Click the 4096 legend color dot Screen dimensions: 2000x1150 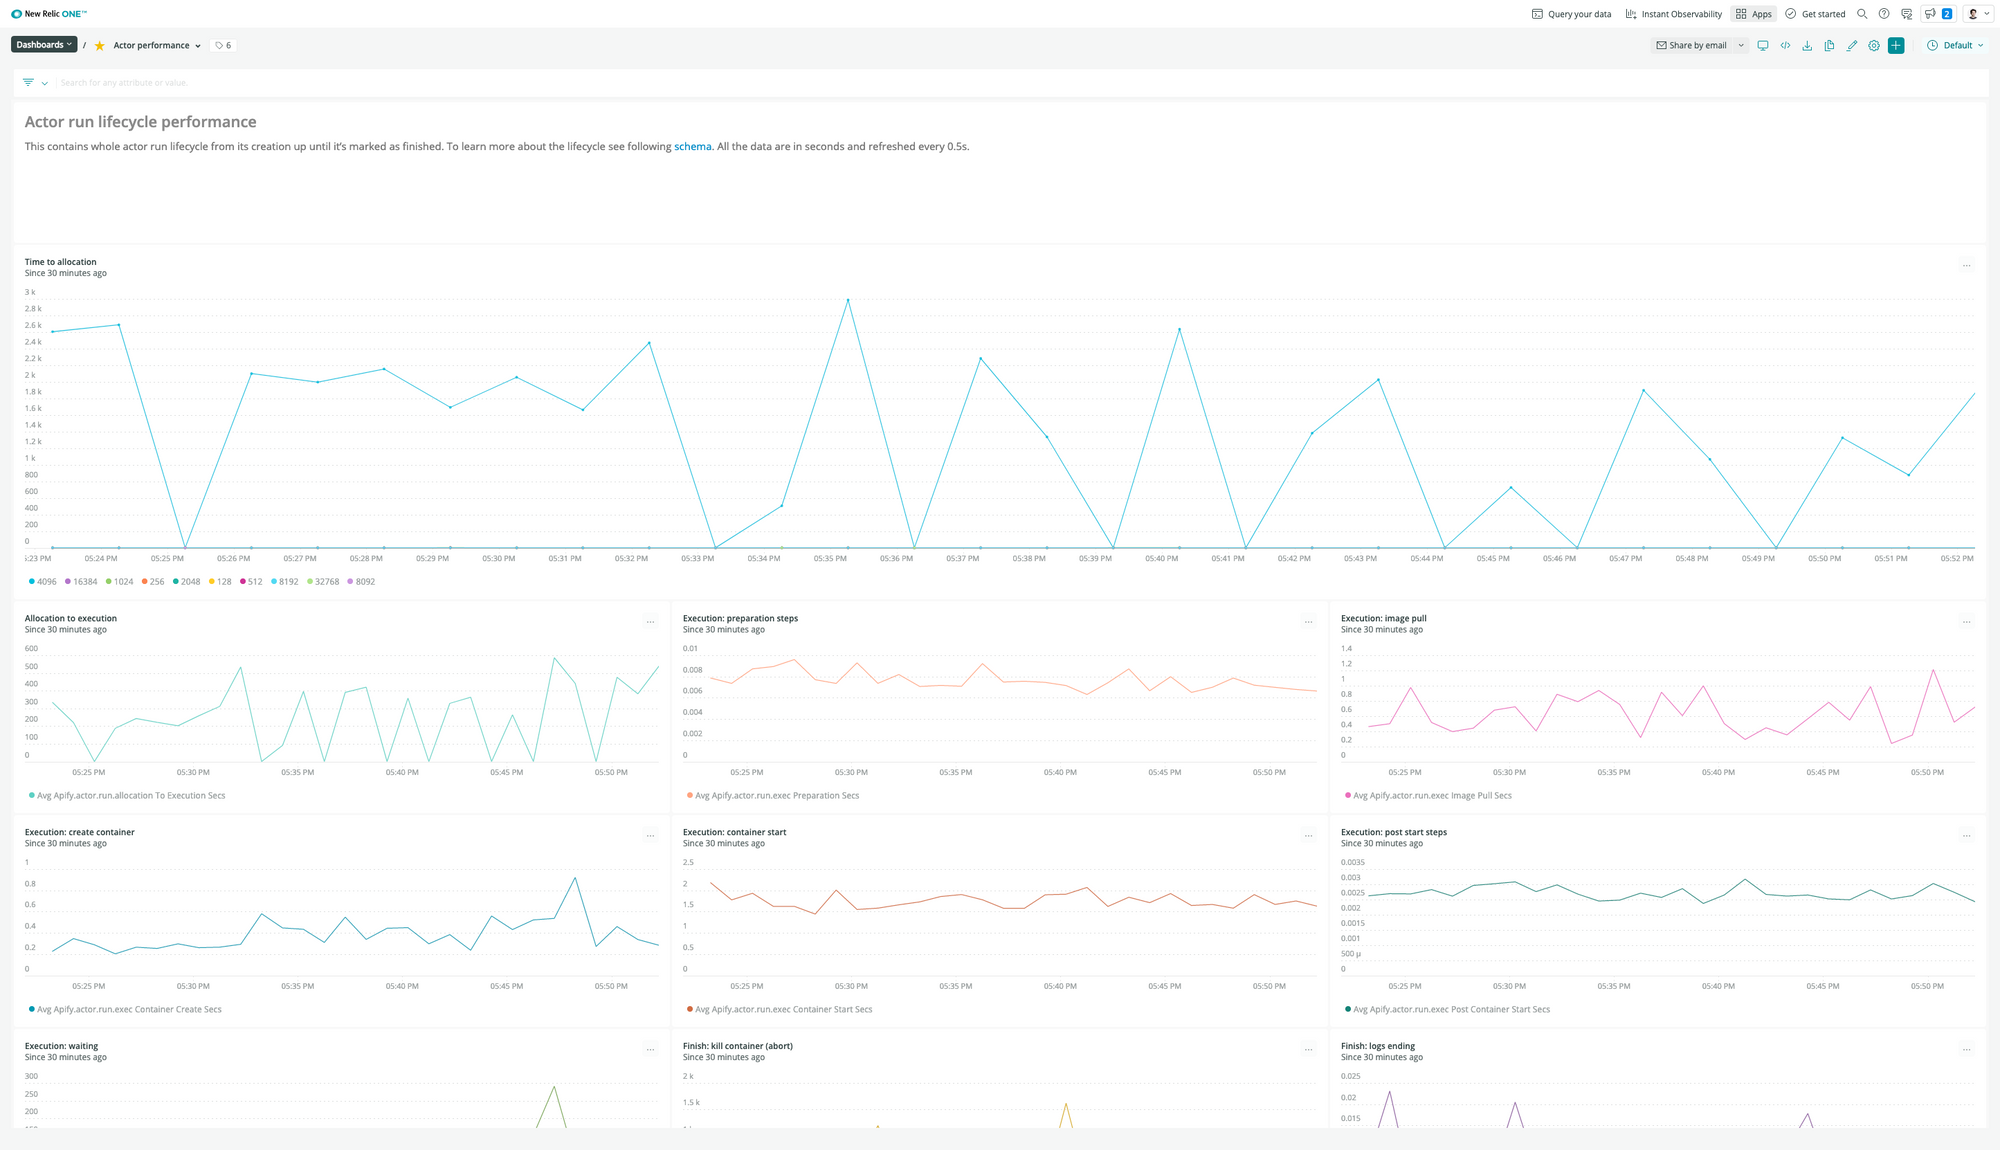pyautogui.click(x=32, y=581)
